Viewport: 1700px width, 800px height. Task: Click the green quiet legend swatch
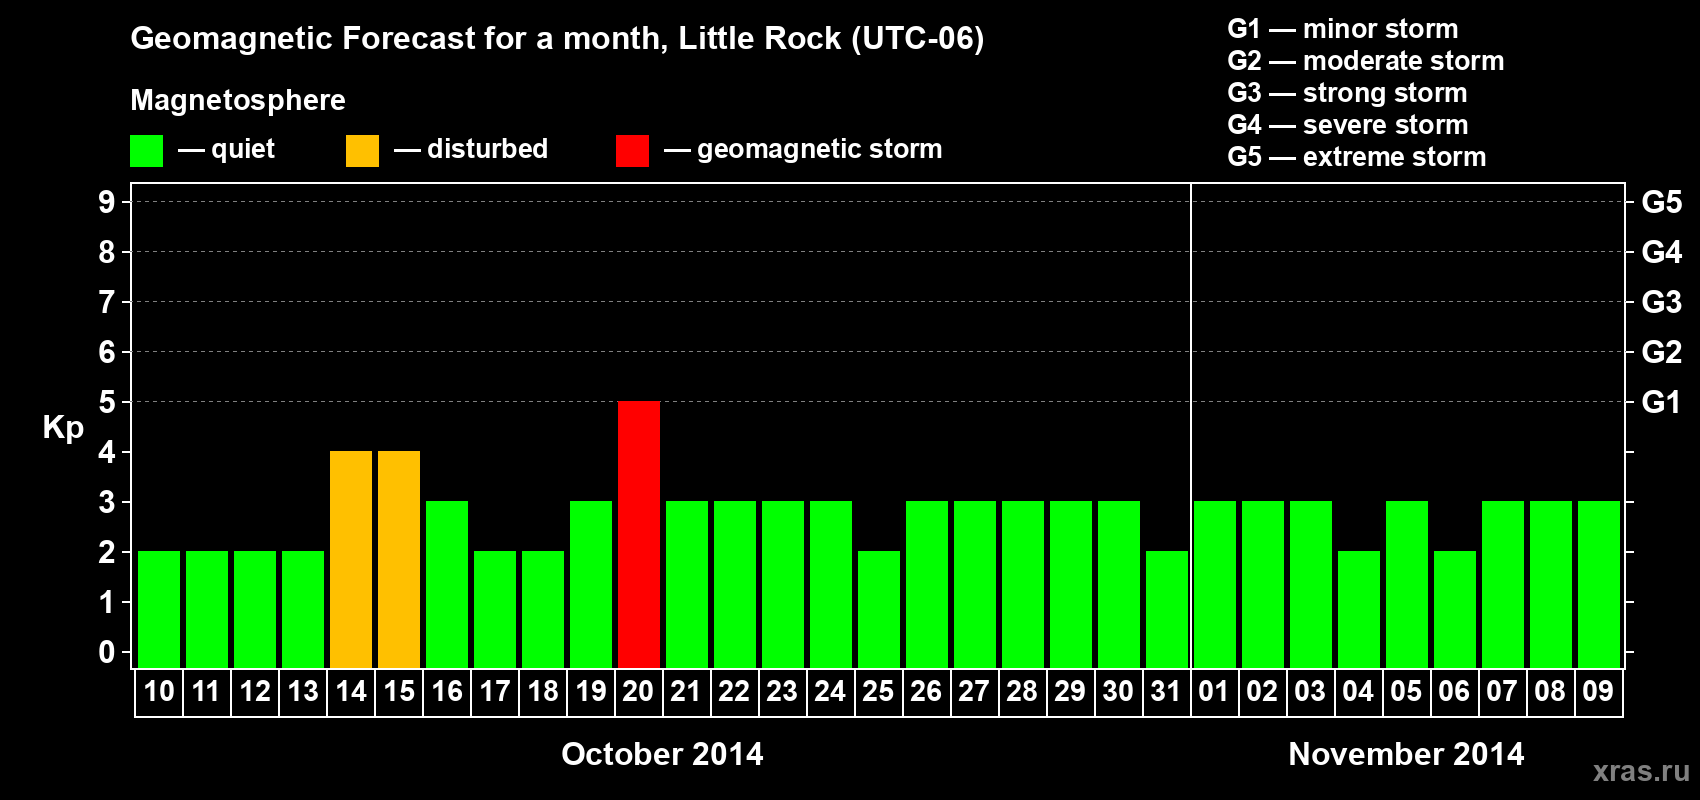(x=146, y=151)
